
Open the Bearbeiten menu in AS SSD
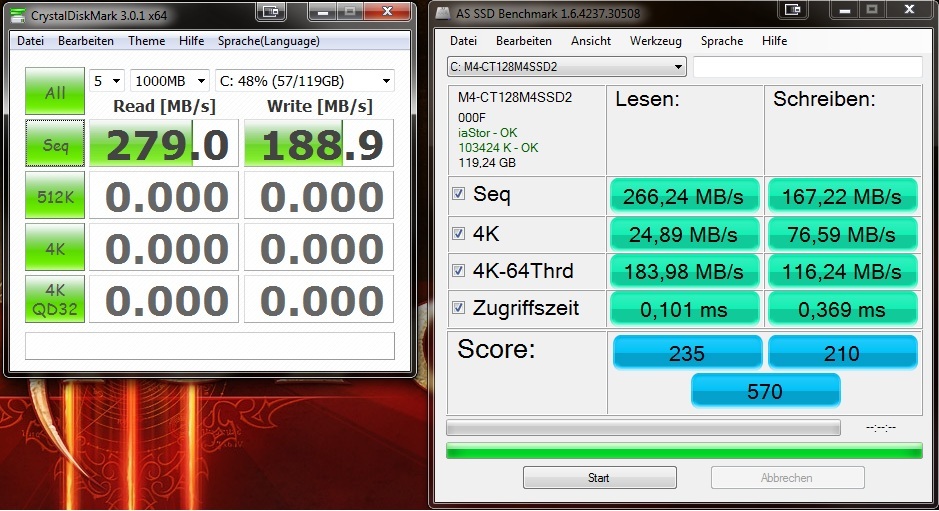[523, 41]
